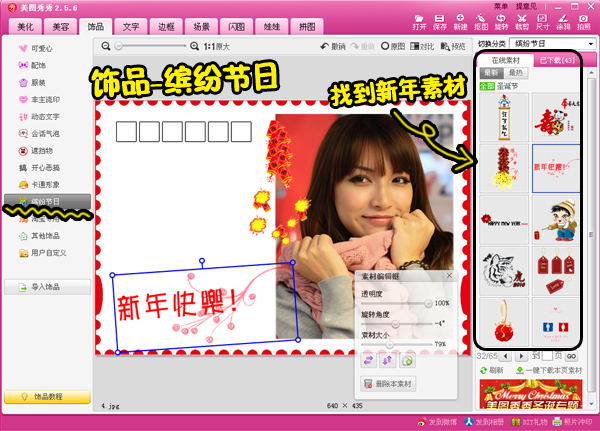Send the photo with 发到相册
Image resolution: width=600 pixels, height=431 pixels.
pyautogui.click(x=484, y=422)
